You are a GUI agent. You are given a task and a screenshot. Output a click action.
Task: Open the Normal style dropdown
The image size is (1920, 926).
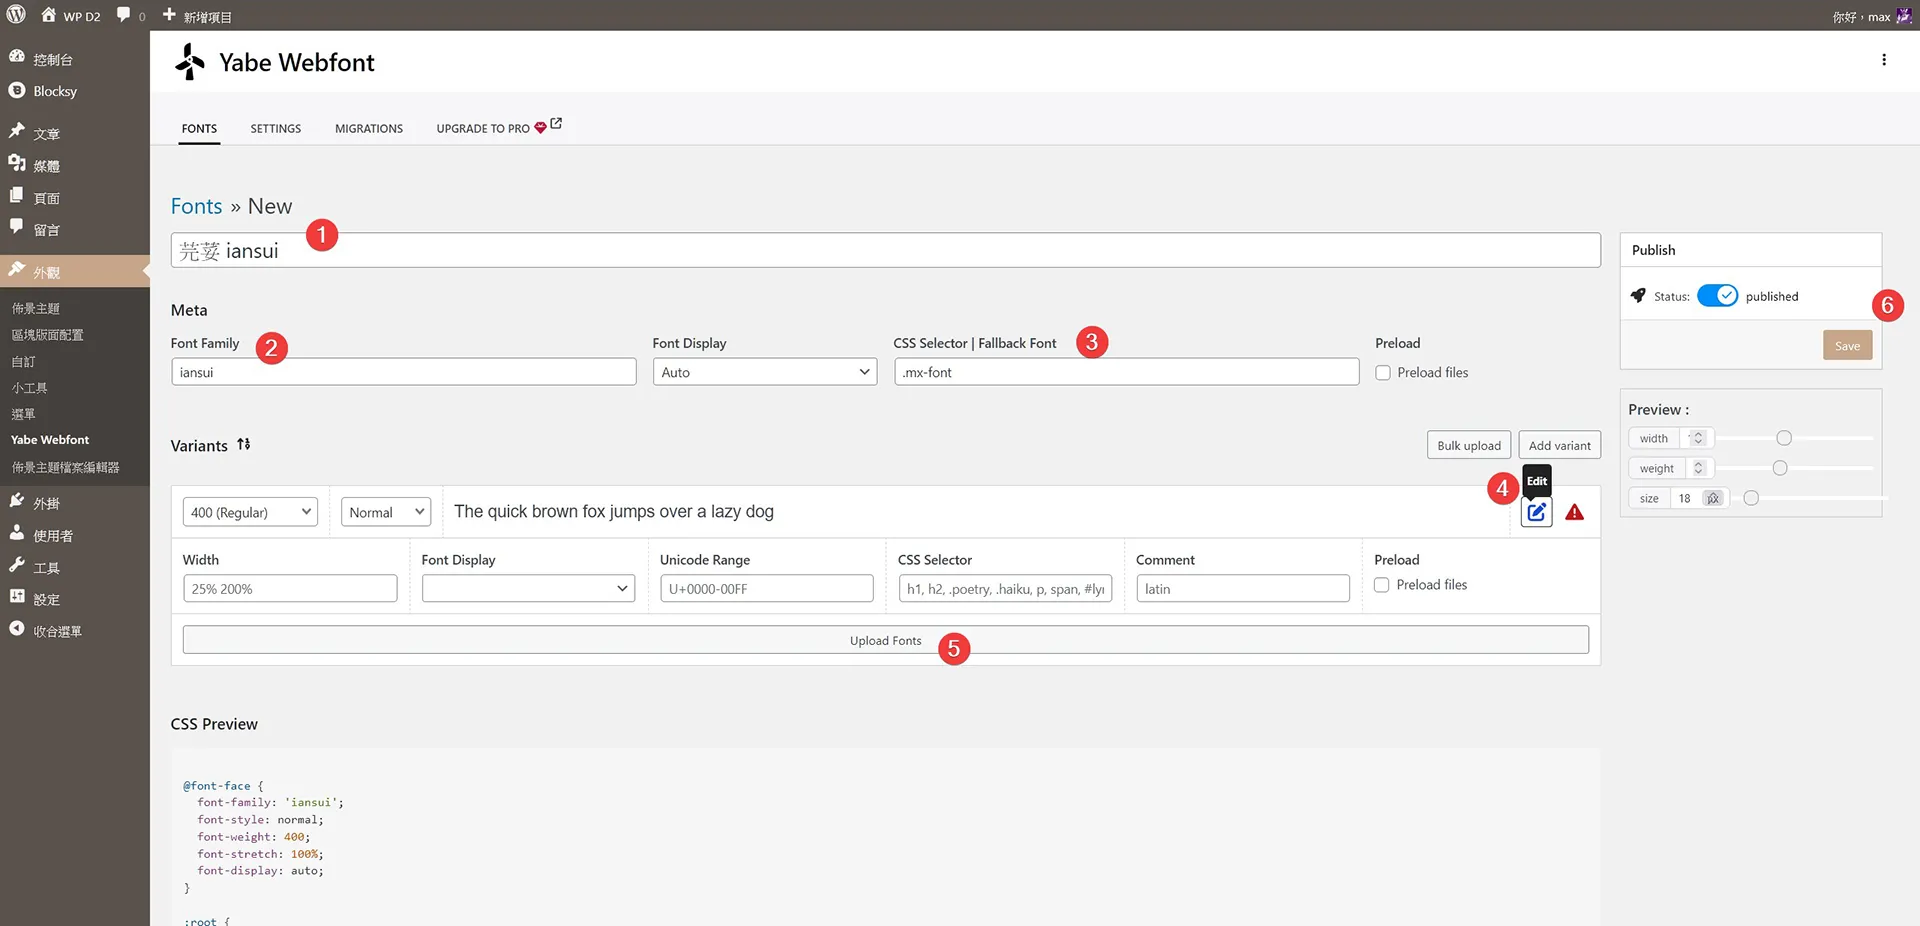(386, 512)
